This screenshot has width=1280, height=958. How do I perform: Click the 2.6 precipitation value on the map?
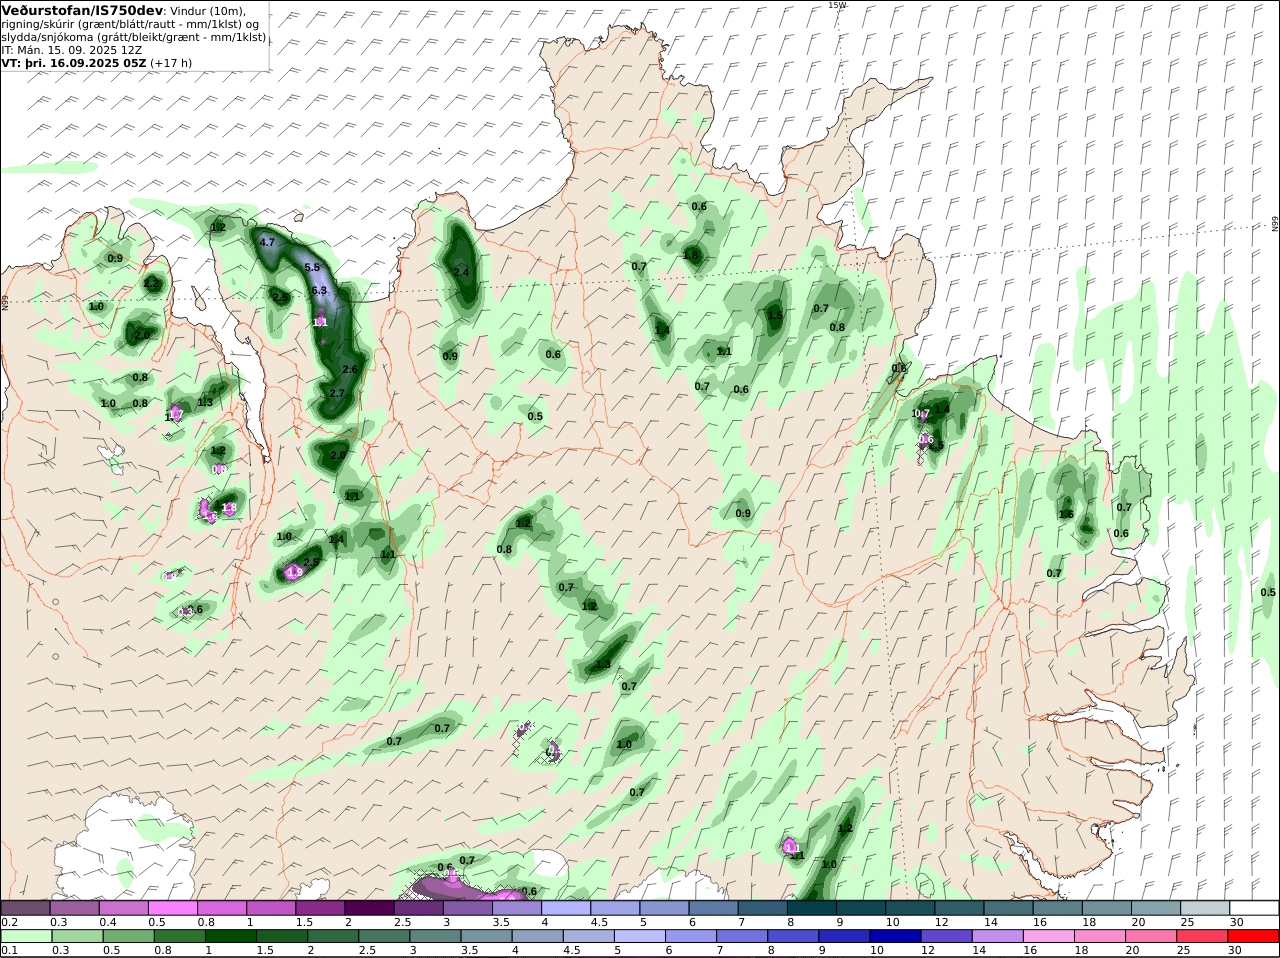point(350,370)
